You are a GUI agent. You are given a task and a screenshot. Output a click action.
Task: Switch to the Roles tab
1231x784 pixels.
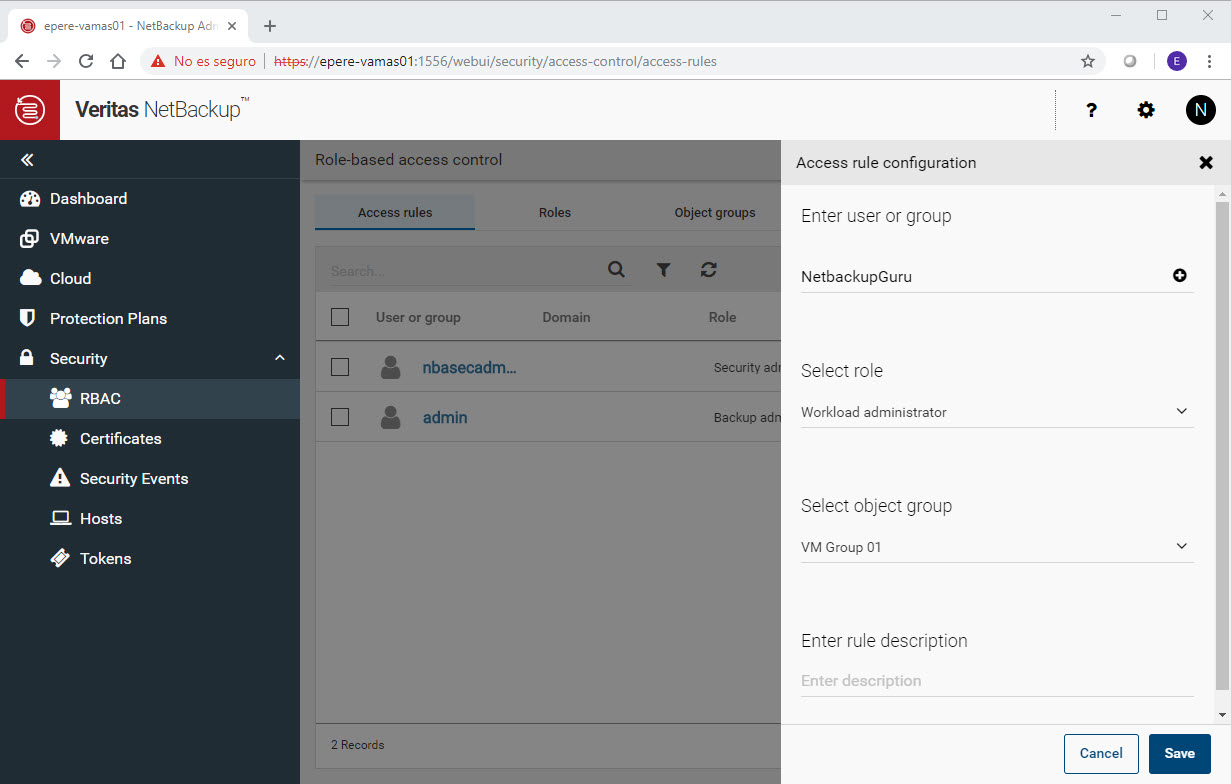pos(555,212)
